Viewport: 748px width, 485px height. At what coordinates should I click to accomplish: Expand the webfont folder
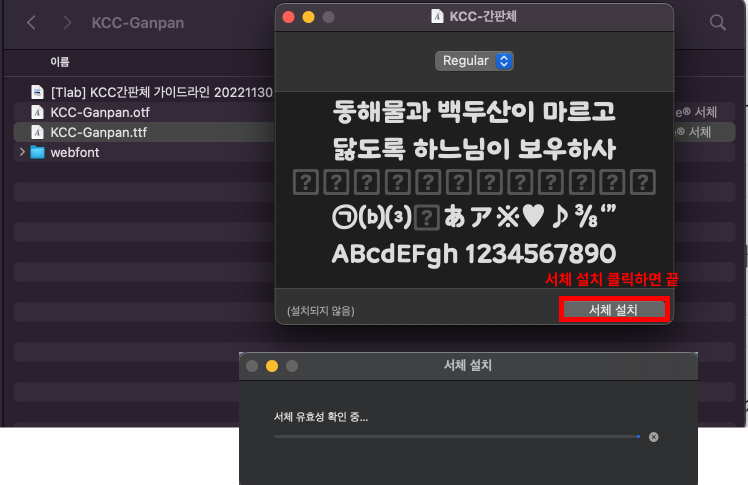point(22,152)
